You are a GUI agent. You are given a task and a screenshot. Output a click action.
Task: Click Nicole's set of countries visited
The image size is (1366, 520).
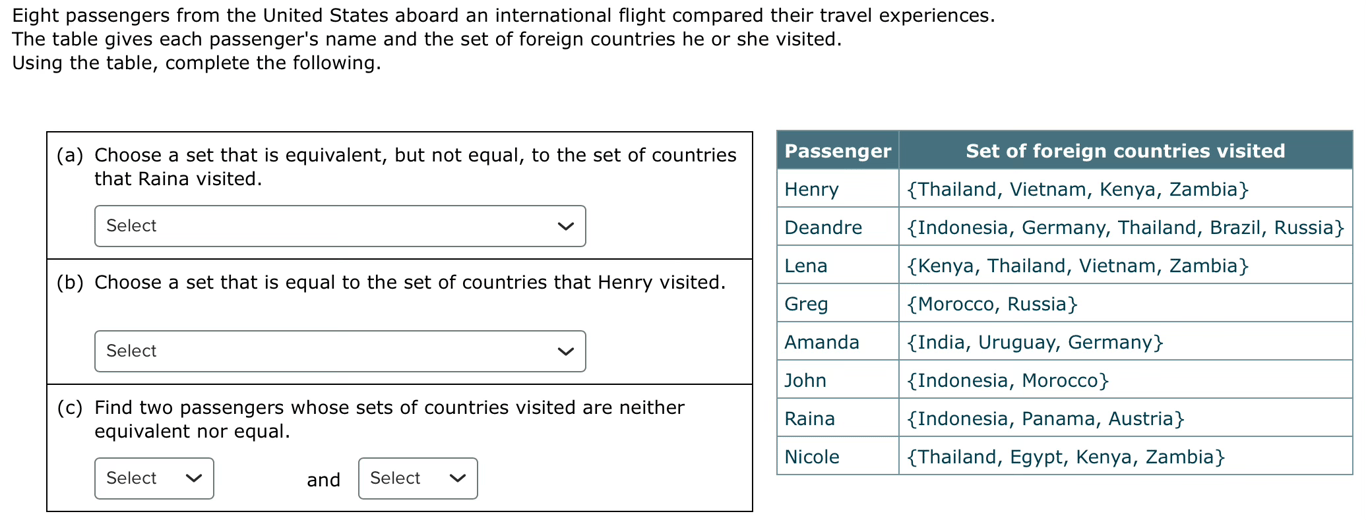point(1065,457)
